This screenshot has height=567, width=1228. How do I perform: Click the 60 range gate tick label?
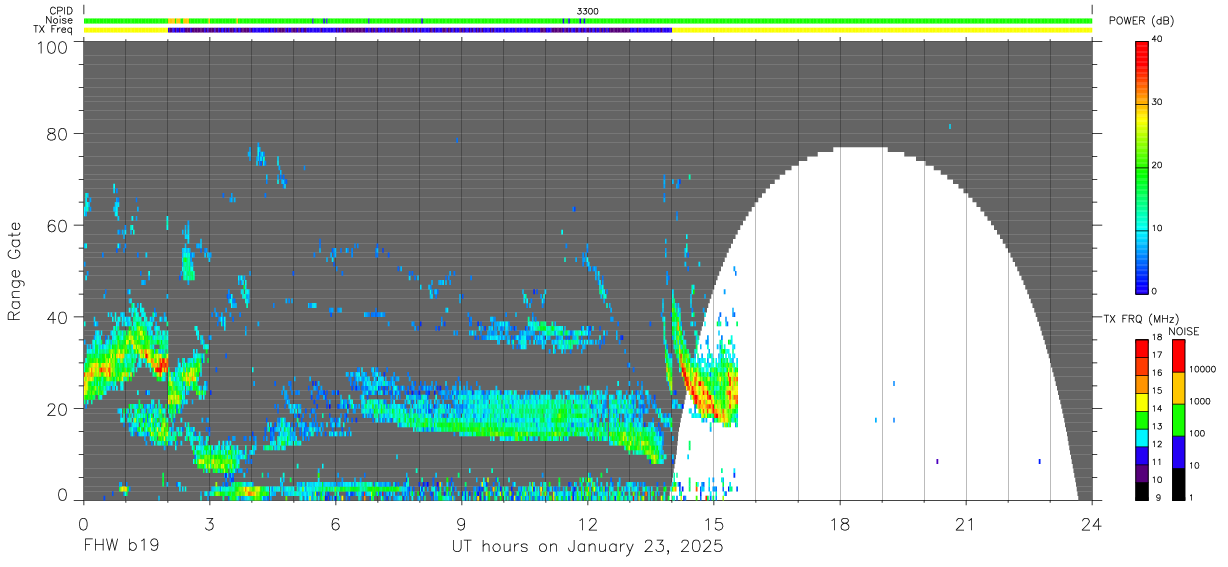[x=56, y=225]
